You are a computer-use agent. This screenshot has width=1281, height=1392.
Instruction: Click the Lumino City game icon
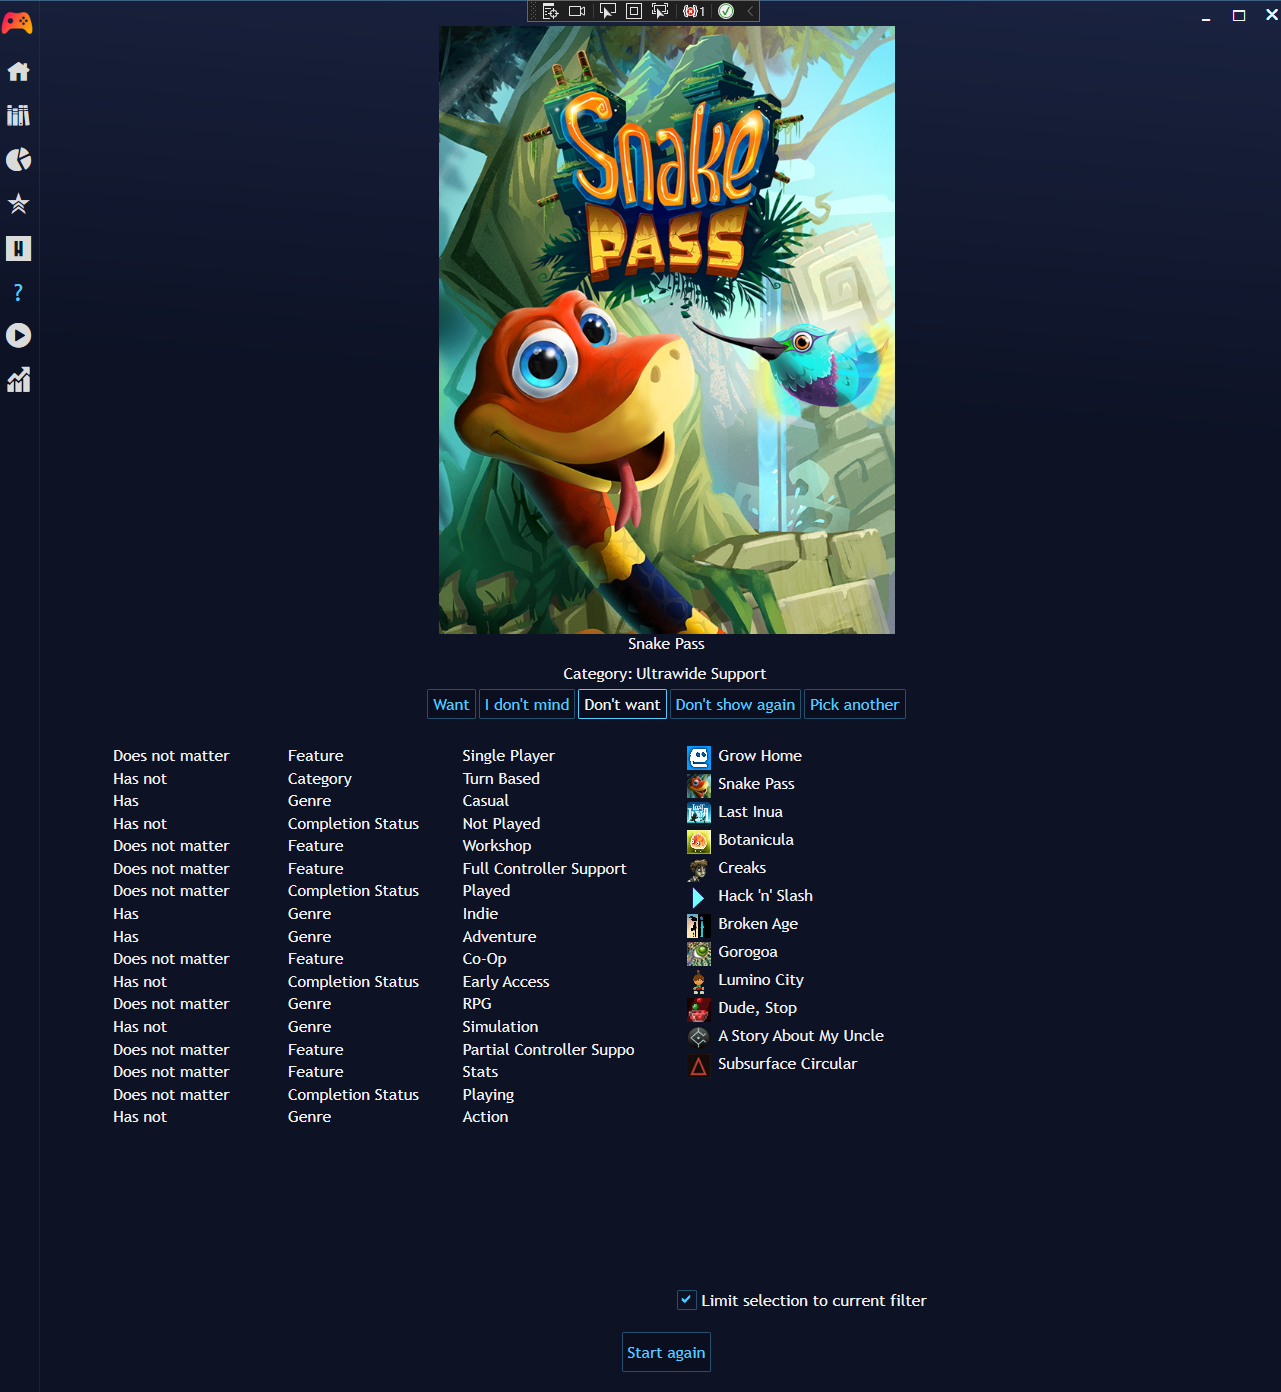point(699,981)
